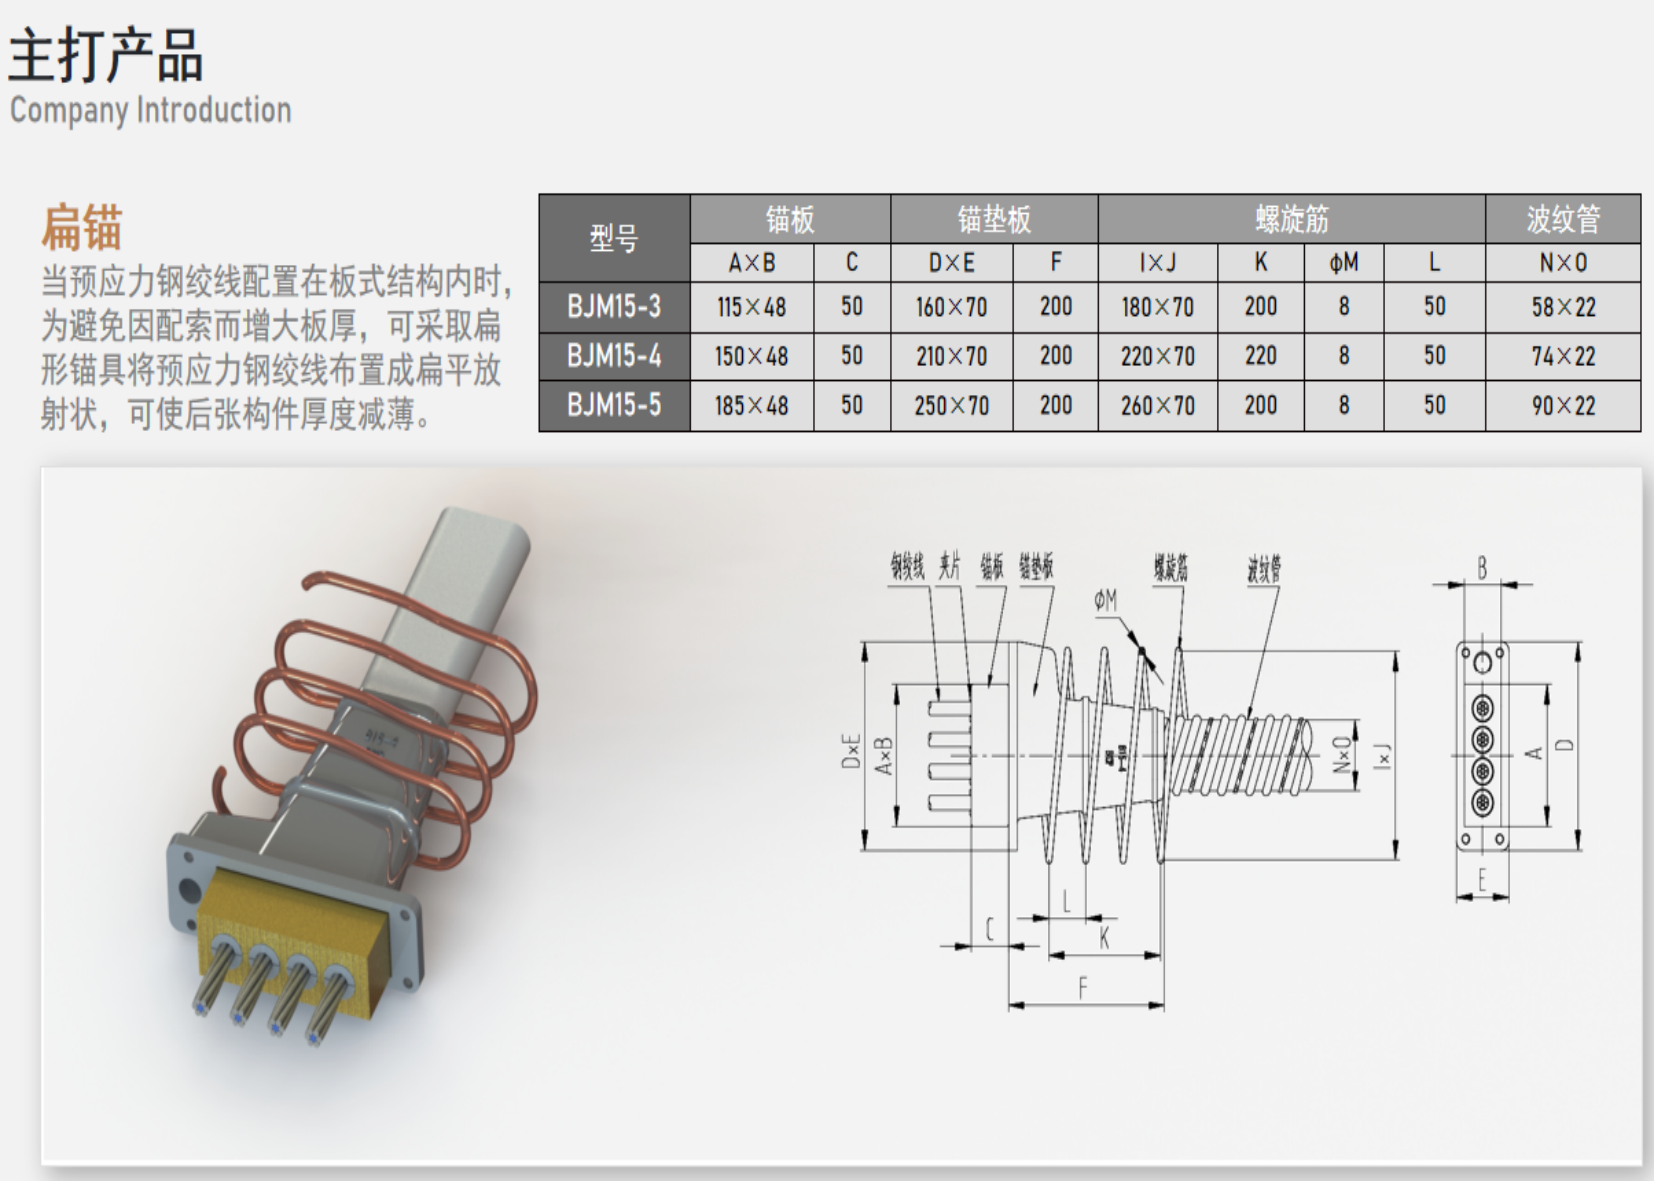Click the 主打产品 page heading
1654x1182 pixels.
[x=106, y=55]
